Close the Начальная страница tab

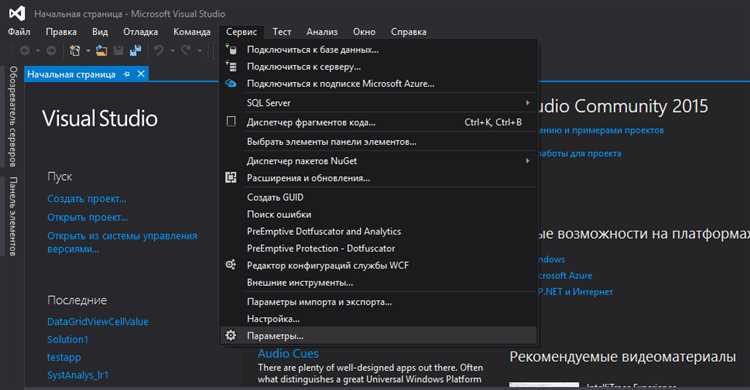(141, 74)
